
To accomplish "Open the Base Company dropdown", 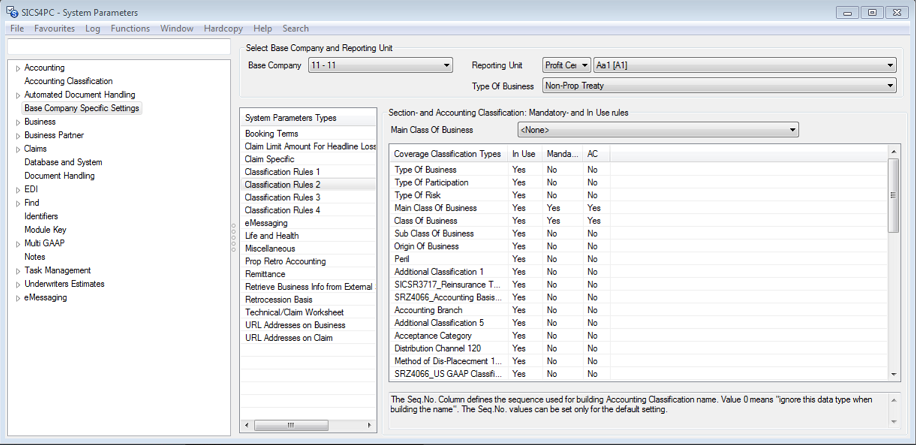I will 446,66.
